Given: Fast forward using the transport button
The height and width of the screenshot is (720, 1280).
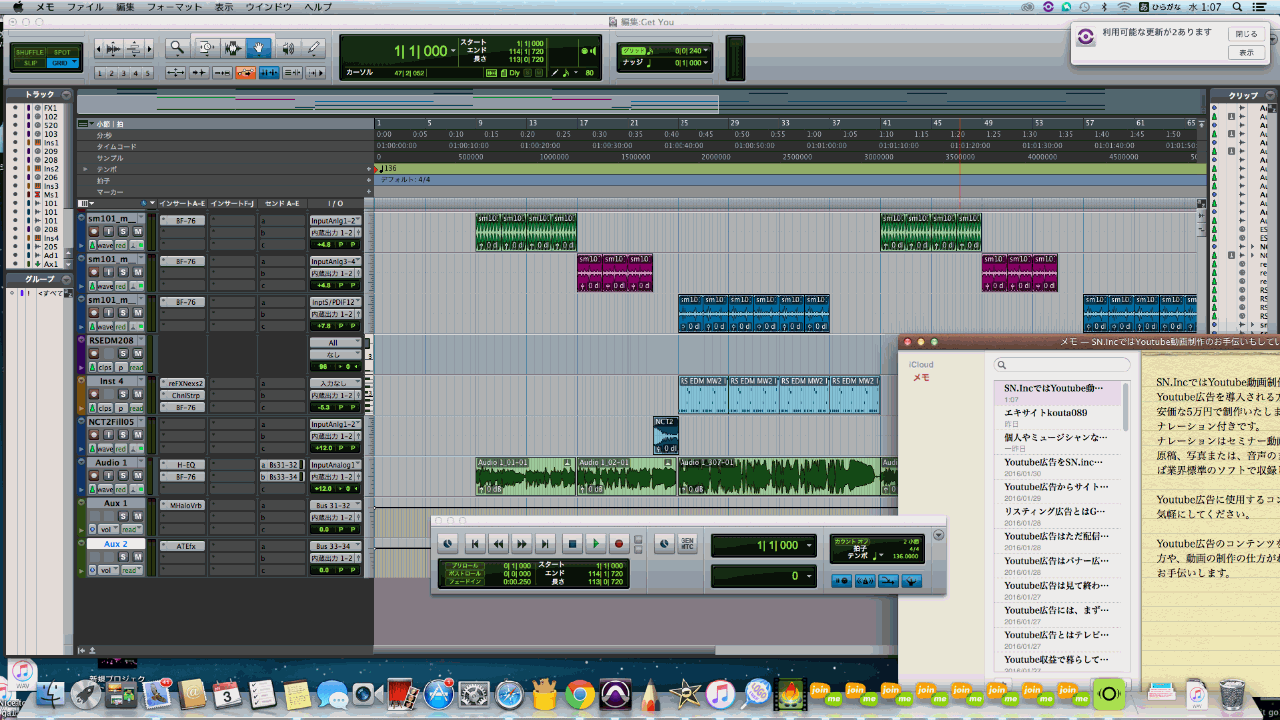Looking at the screenshot, I should [x=522, y=544].
